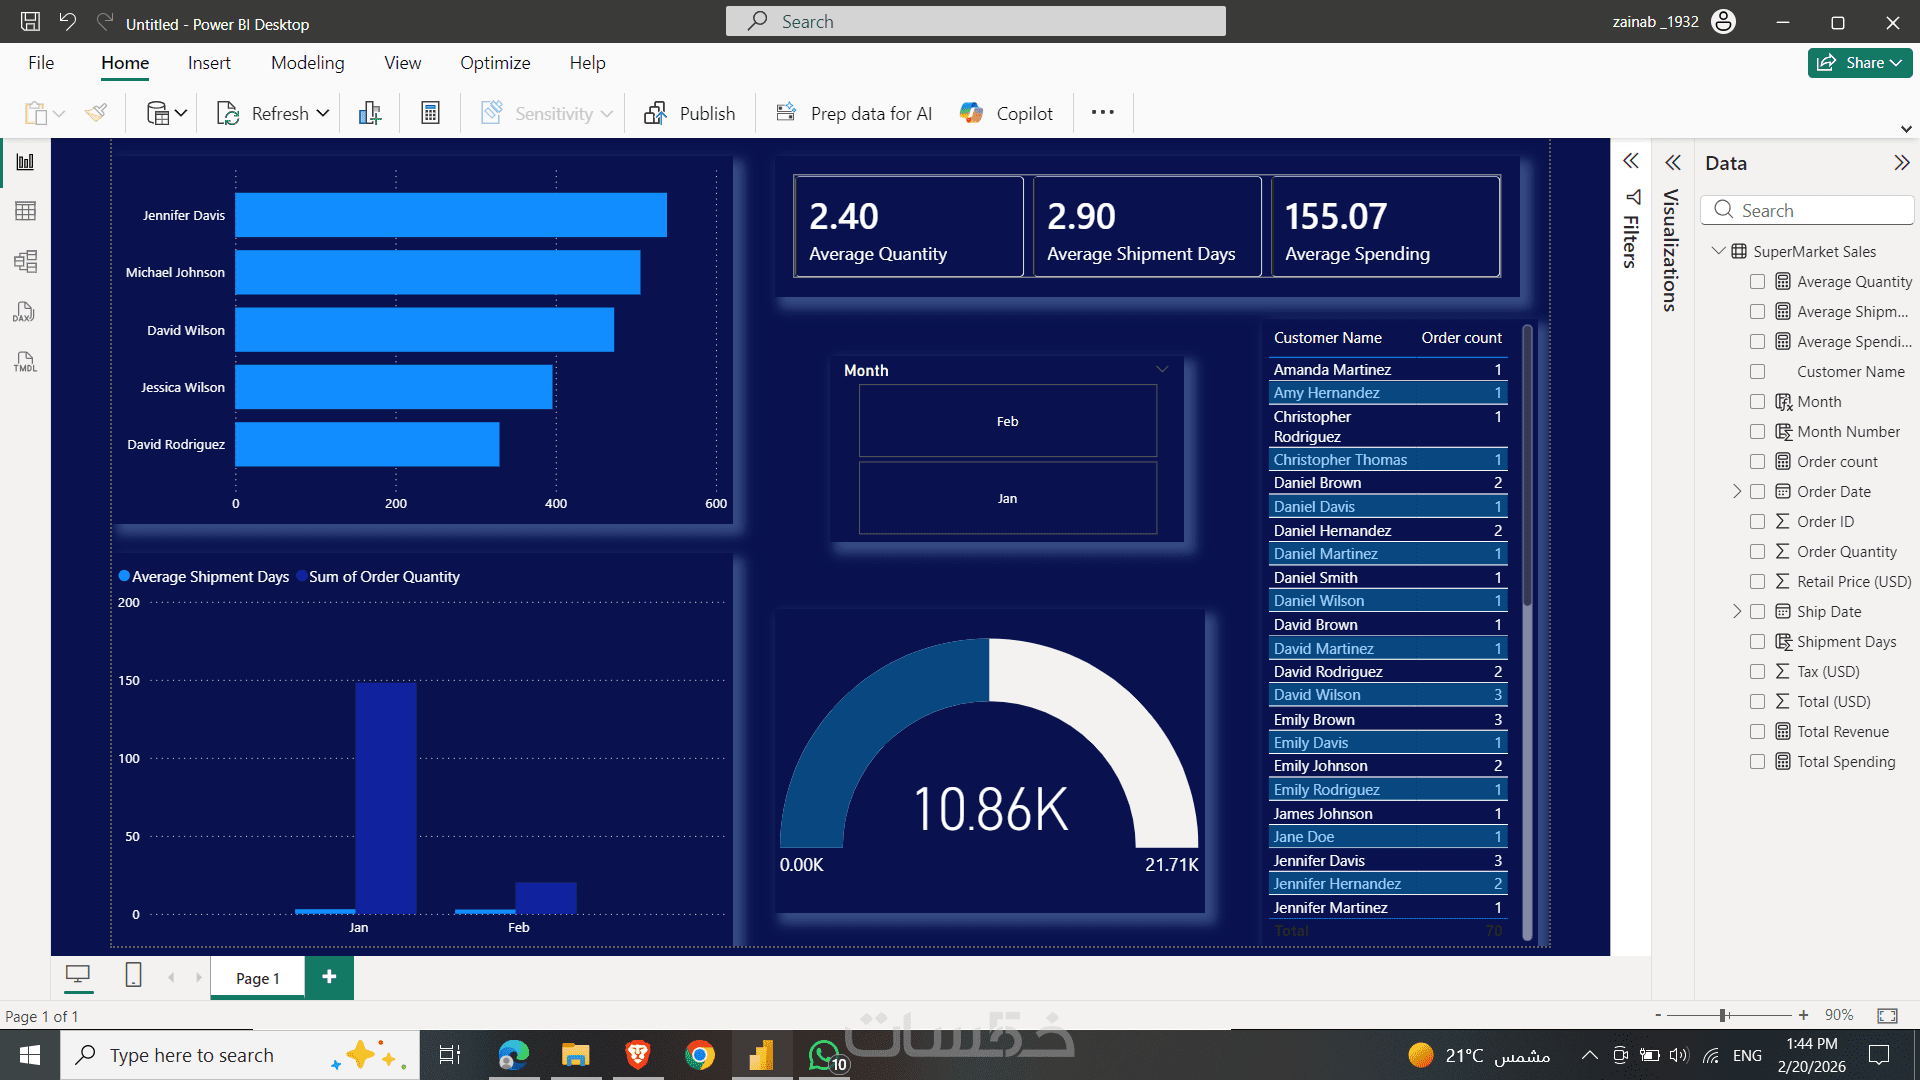Switch to Table view icon

point(25,211)
